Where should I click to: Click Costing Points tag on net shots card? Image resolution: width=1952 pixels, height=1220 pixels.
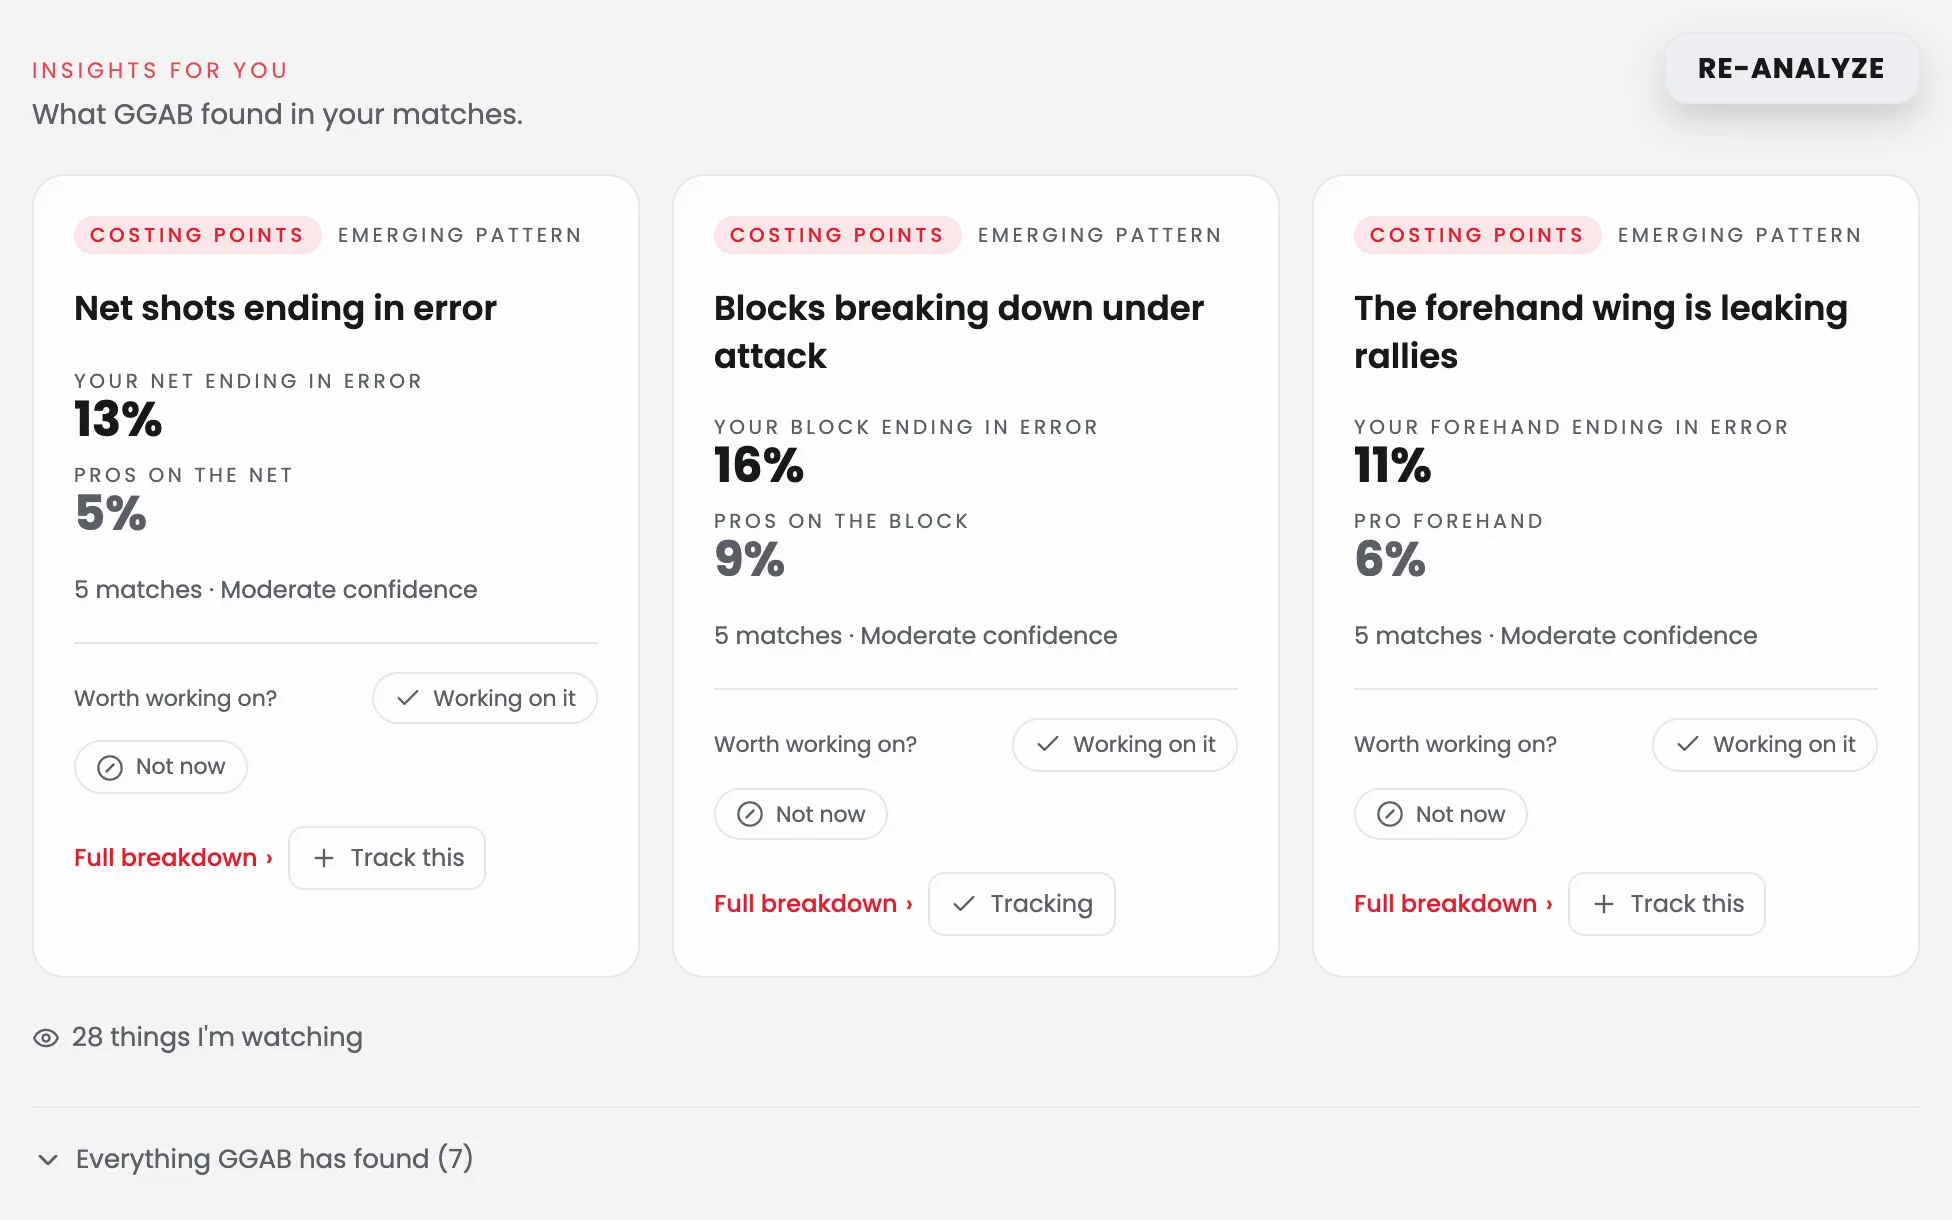tap(197, 235)
